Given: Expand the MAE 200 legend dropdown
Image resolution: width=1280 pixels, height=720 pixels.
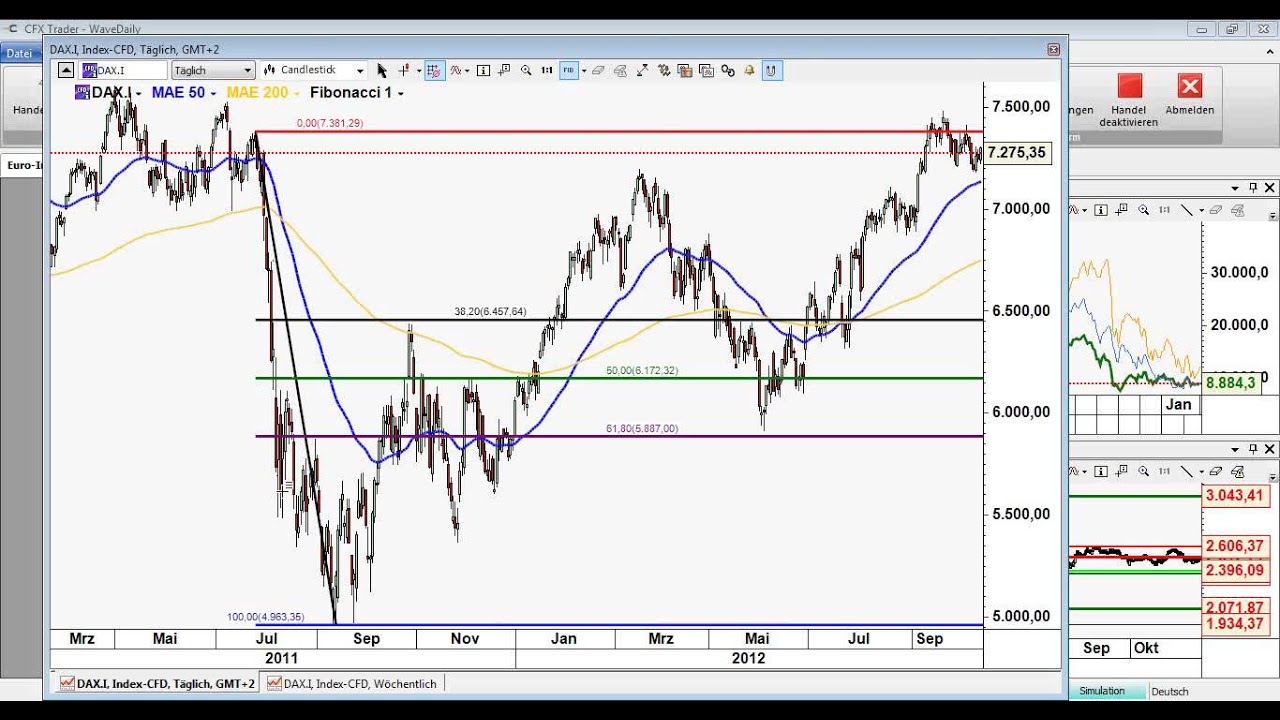Looking at the screenshot, I should [x=297, y=93].
